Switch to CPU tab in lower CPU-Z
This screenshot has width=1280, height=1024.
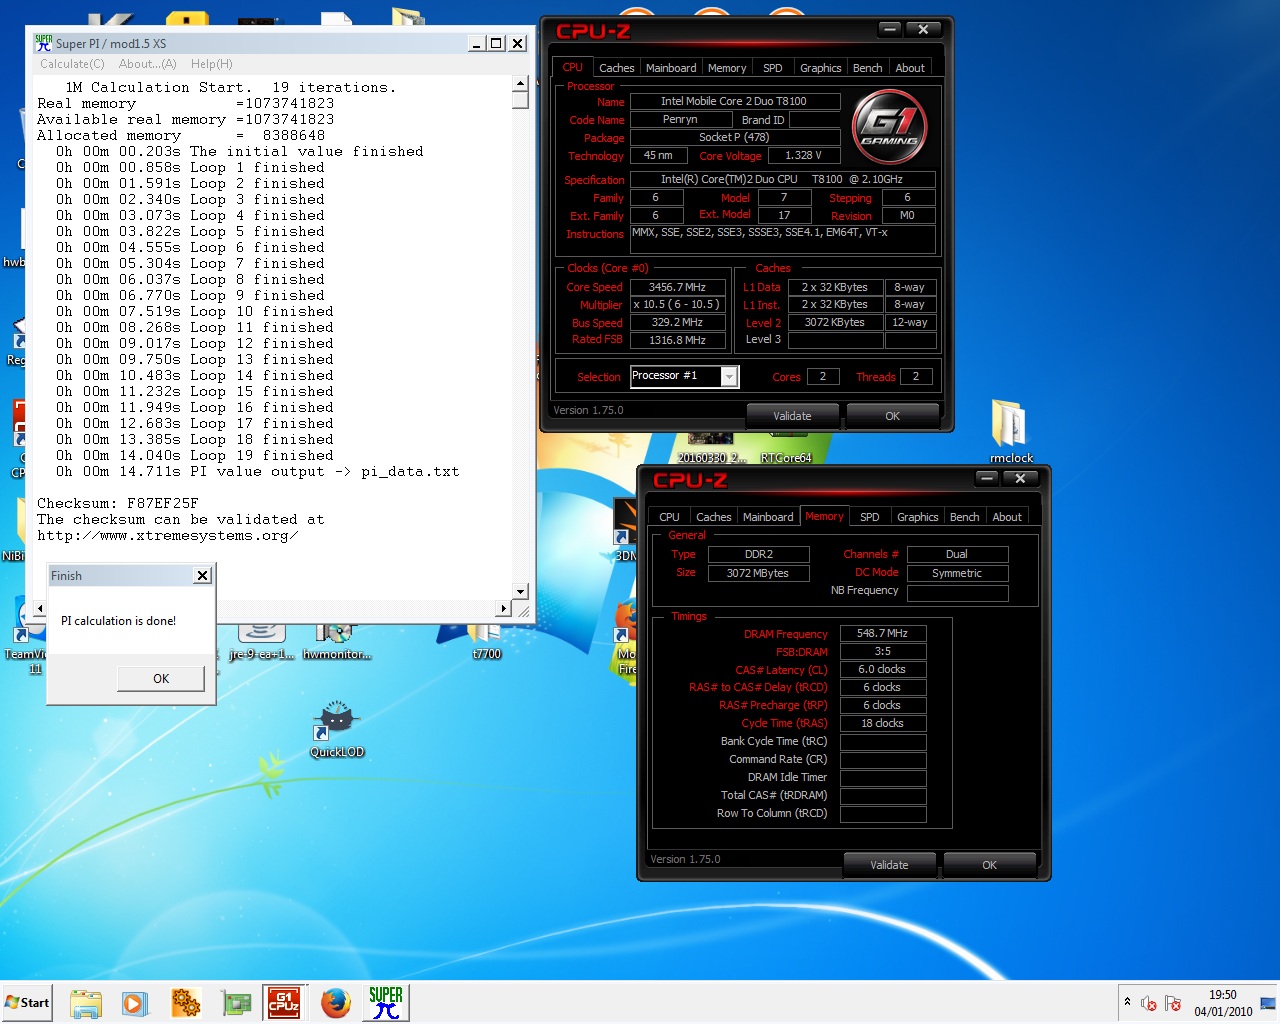click(x=669, y=517)
